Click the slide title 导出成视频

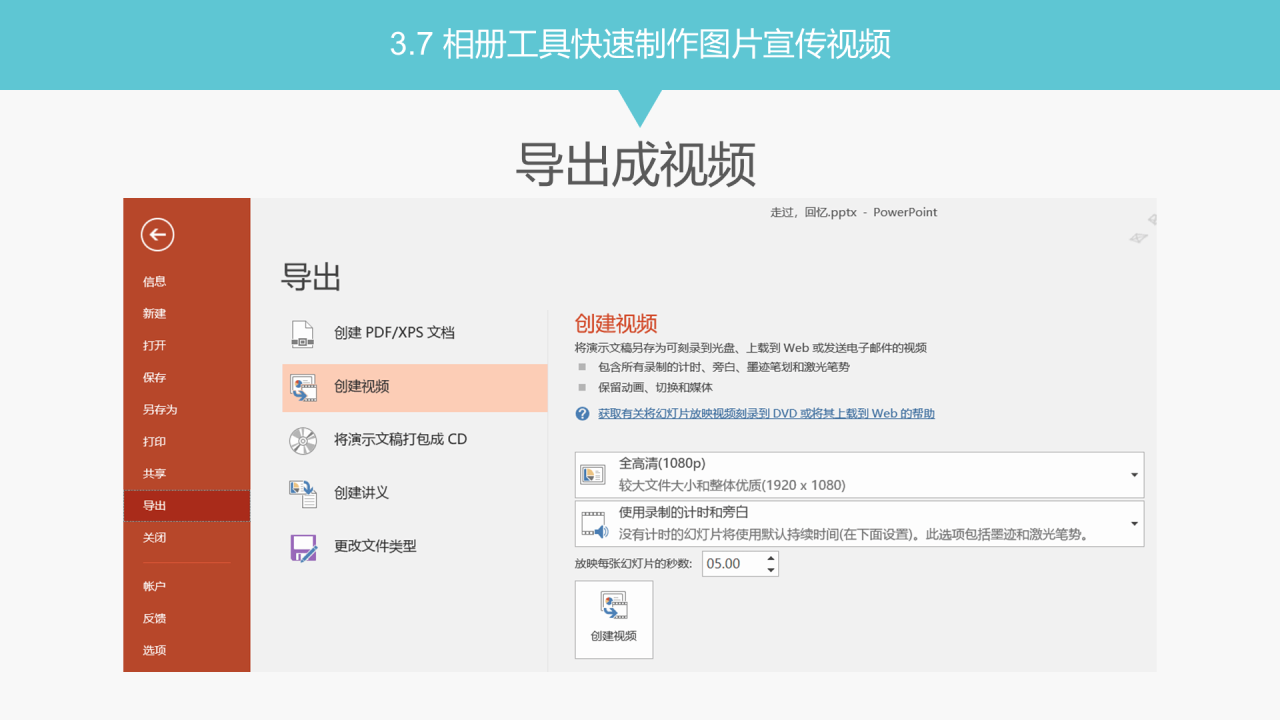tap(636, 164)
